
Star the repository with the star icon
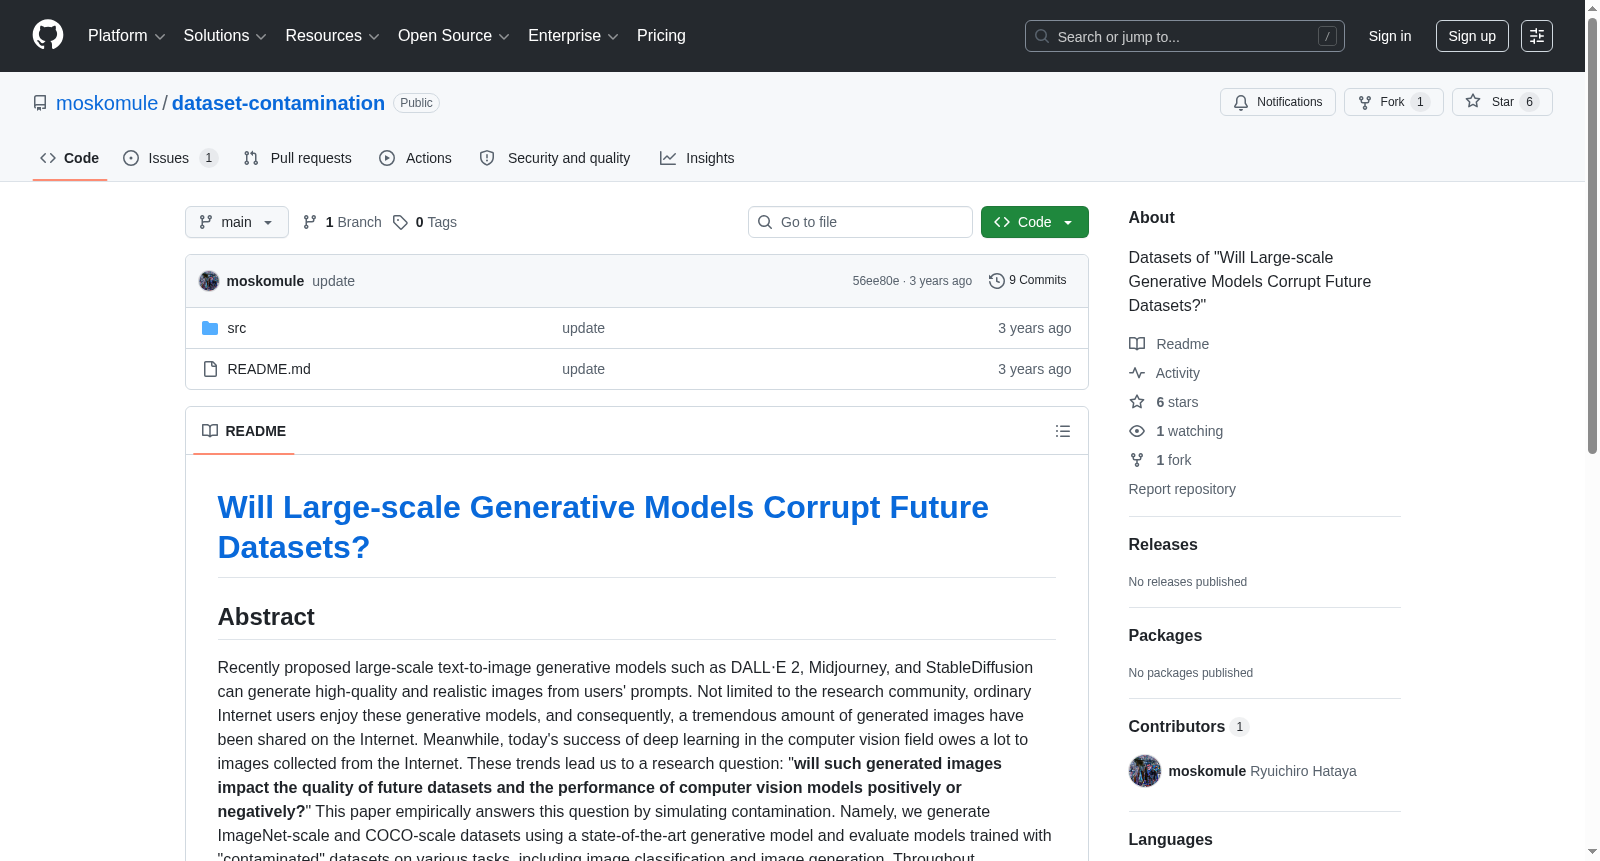(1473, 101)
